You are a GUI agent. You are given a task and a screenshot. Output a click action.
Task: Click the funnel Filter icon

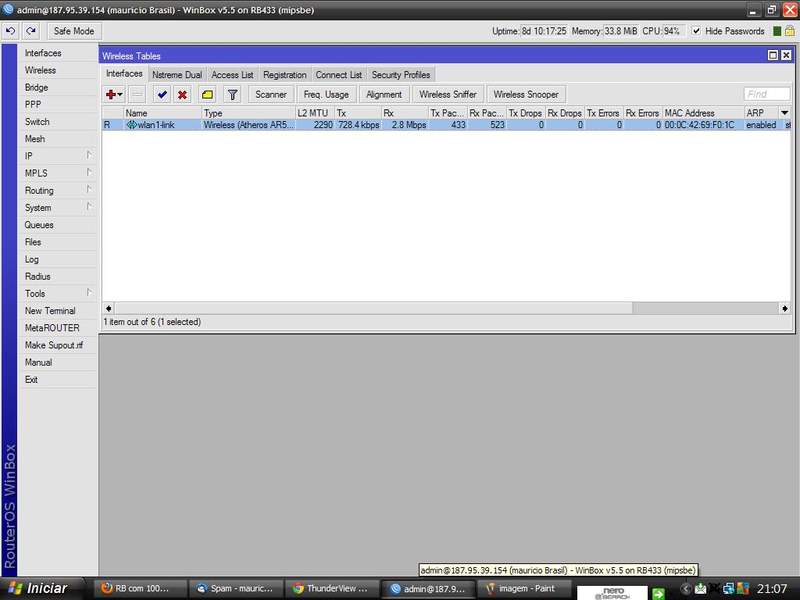point(233,94)
